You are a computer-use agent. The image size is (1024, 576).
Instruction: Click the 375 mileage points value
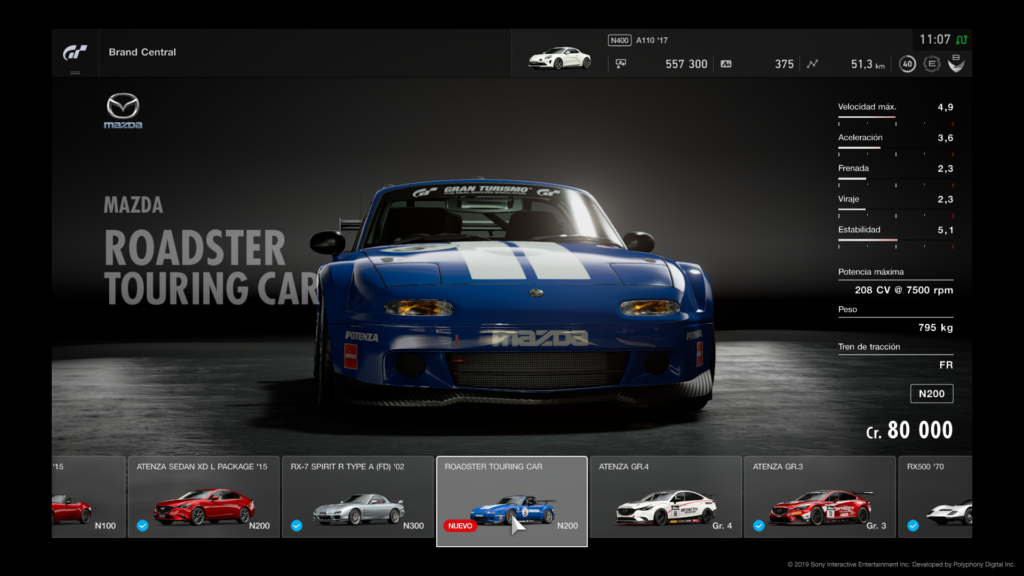pyautogui.click(x=784, y=64)
